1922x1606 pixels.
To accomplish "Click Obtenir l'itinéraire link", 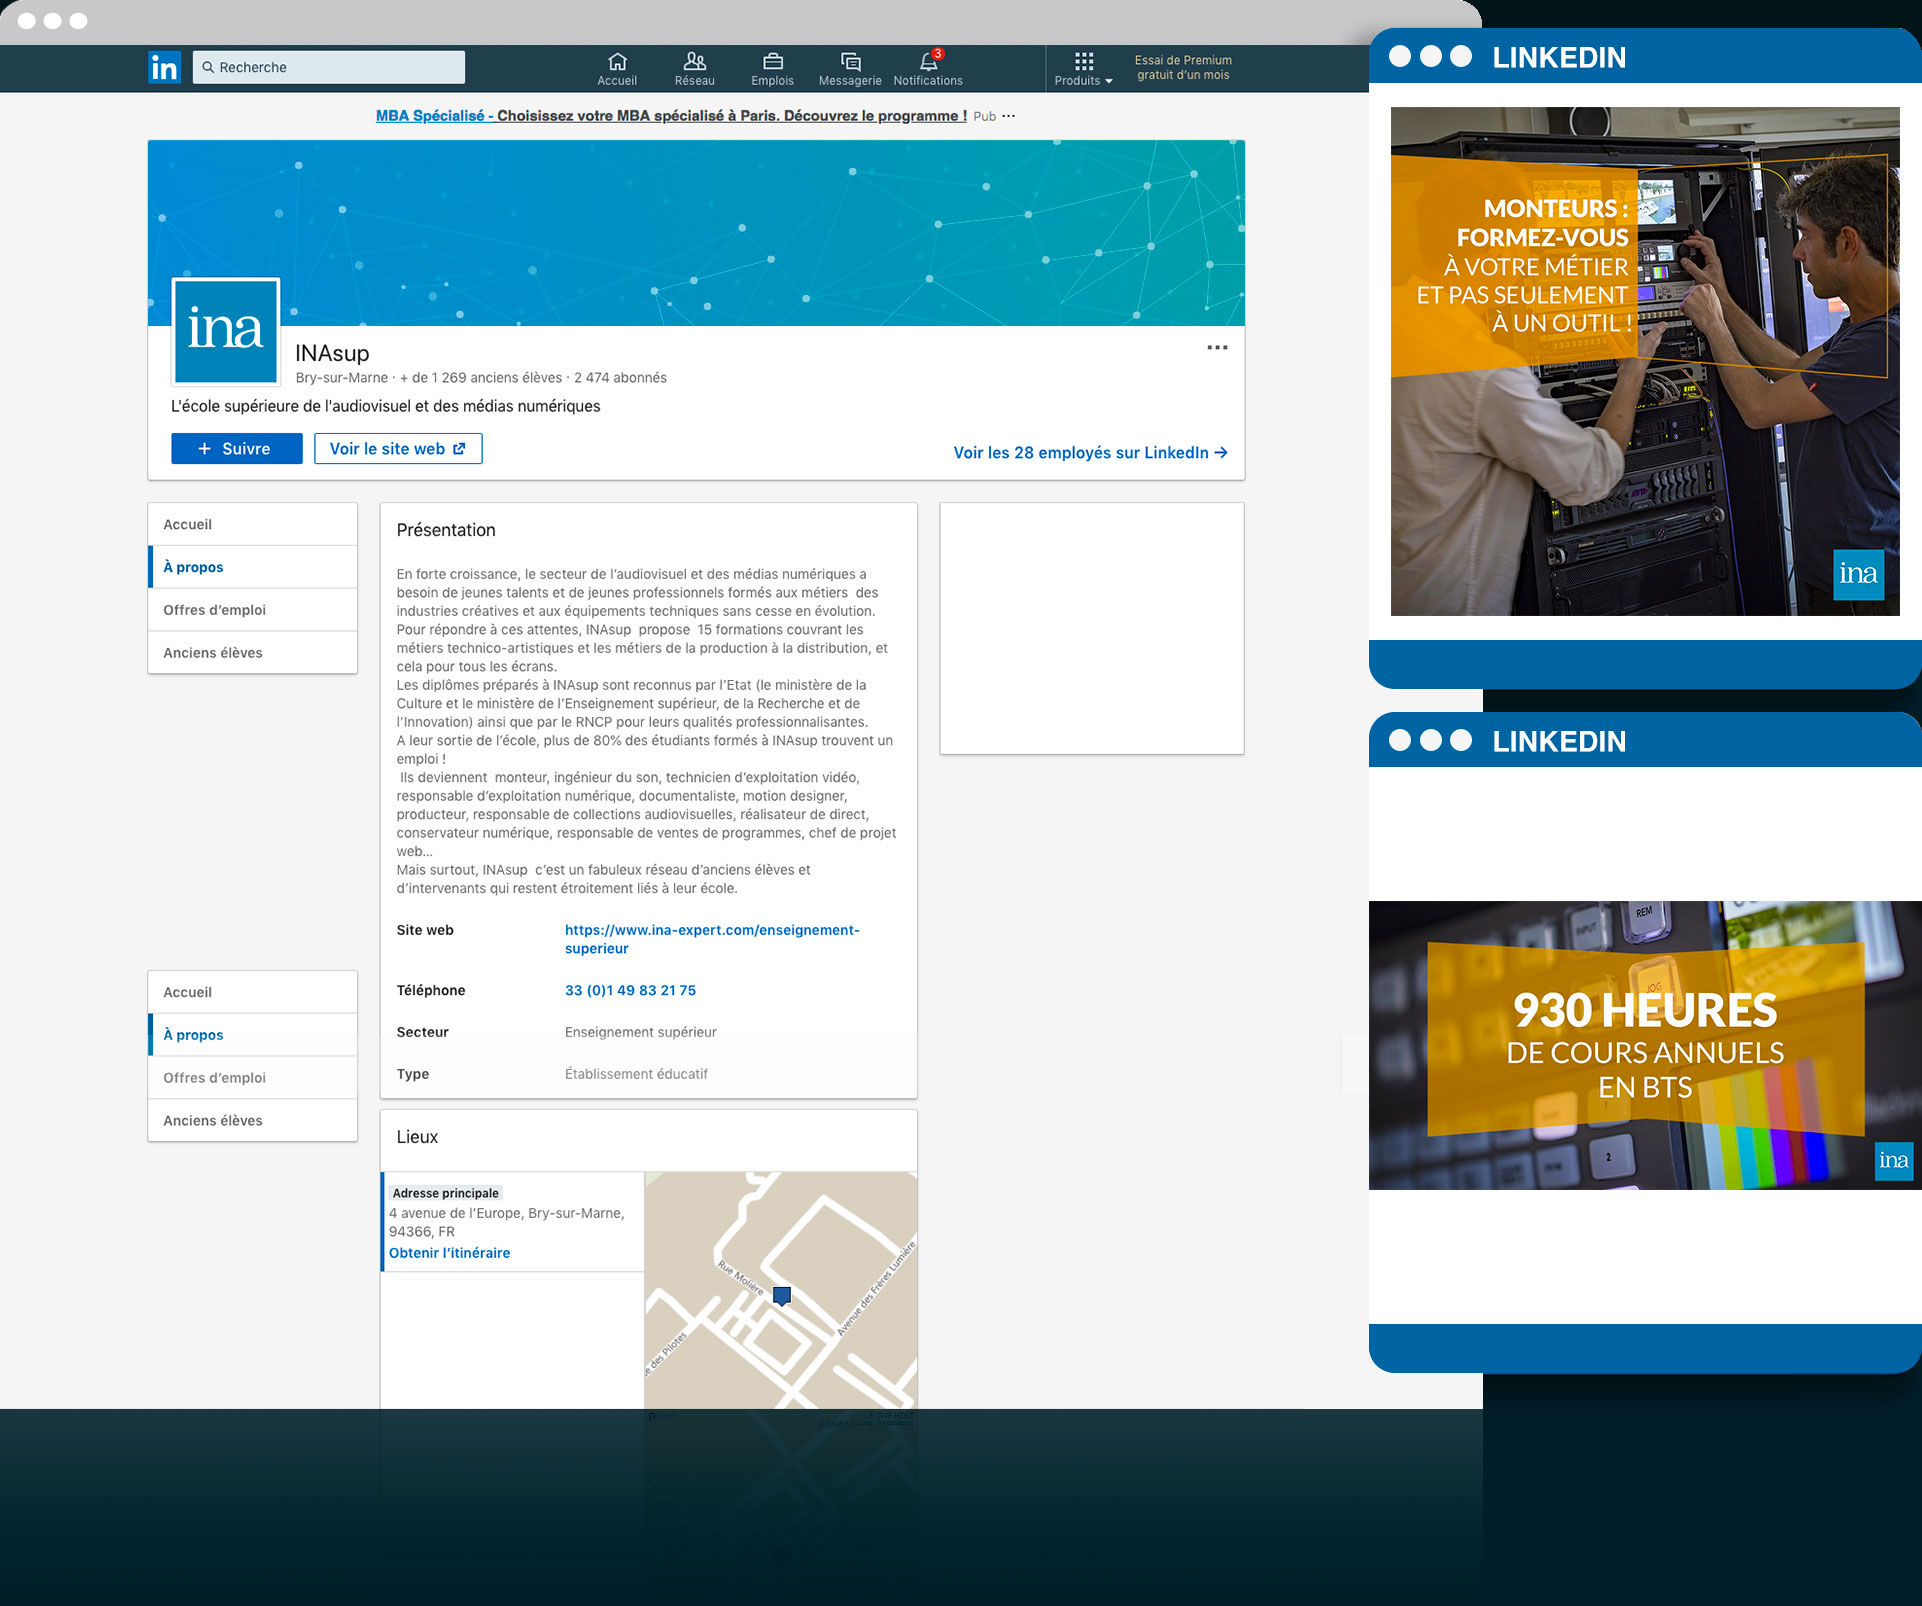I will (x=449, y=1253).
